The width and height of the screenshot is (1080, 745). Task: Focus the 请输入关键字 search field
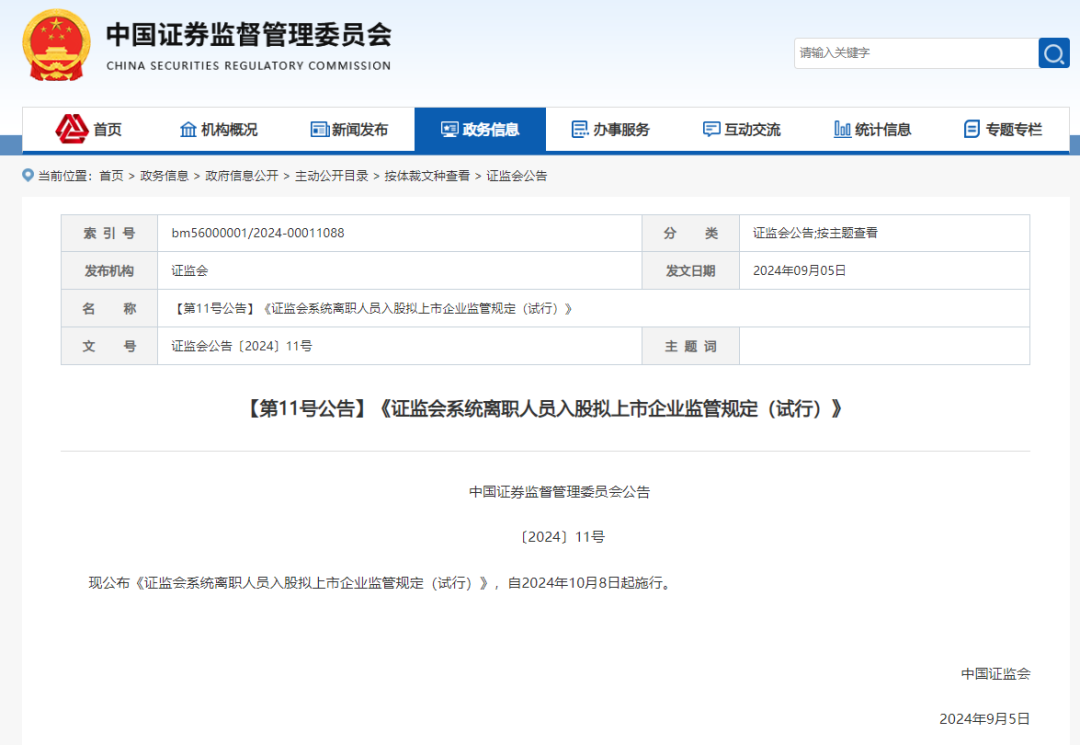(x=916, y=53)
